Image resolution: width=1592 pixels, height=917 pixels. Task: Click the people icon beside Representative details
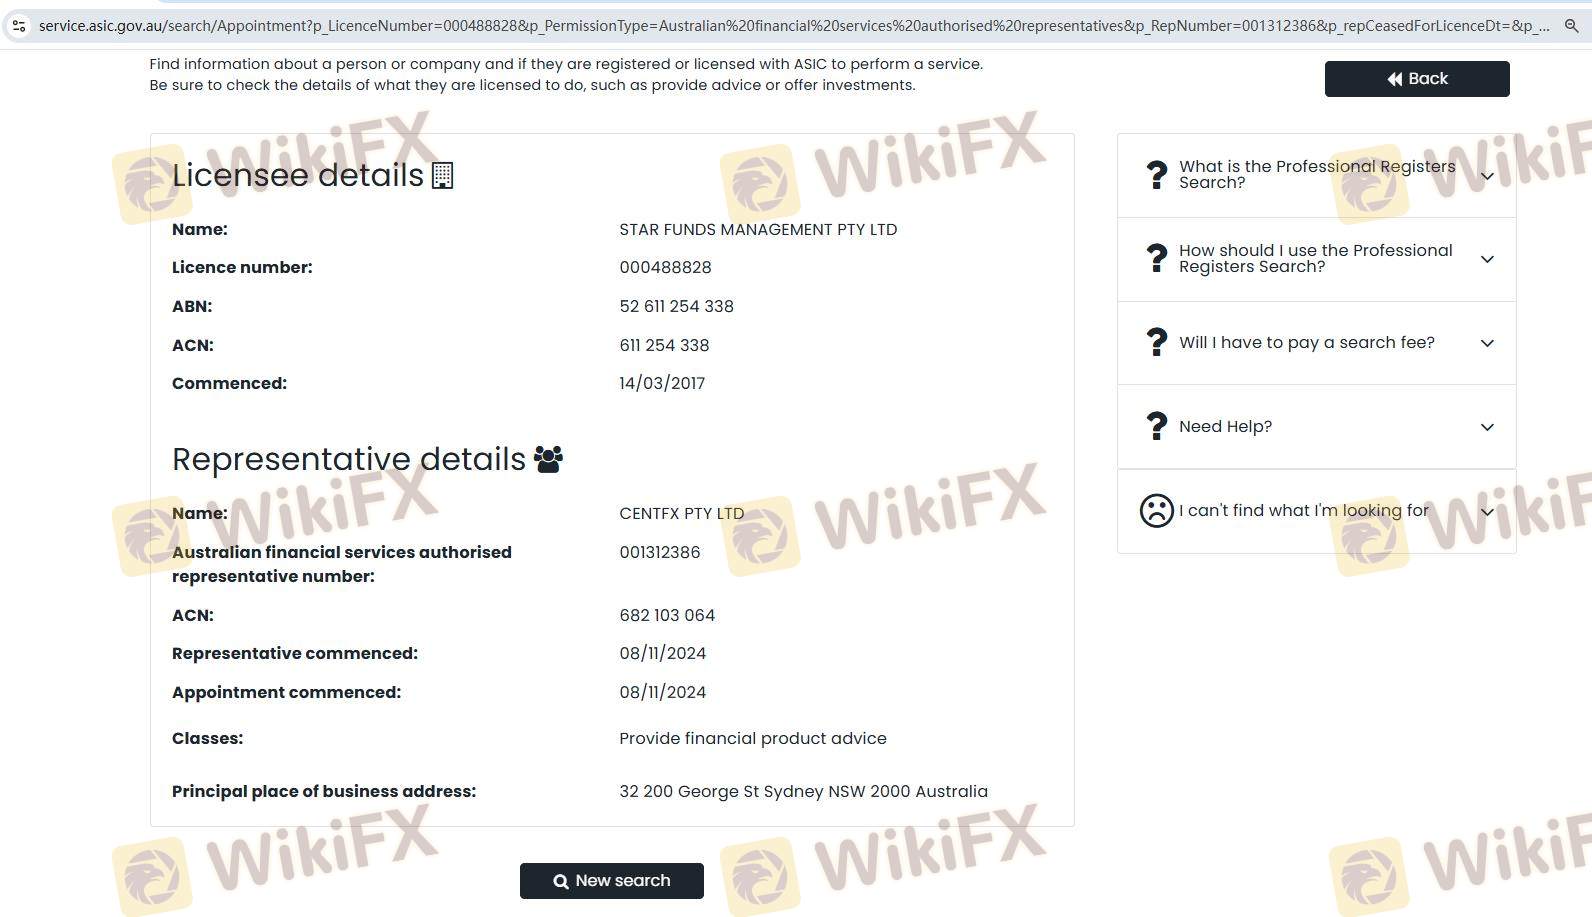[548, 459]
